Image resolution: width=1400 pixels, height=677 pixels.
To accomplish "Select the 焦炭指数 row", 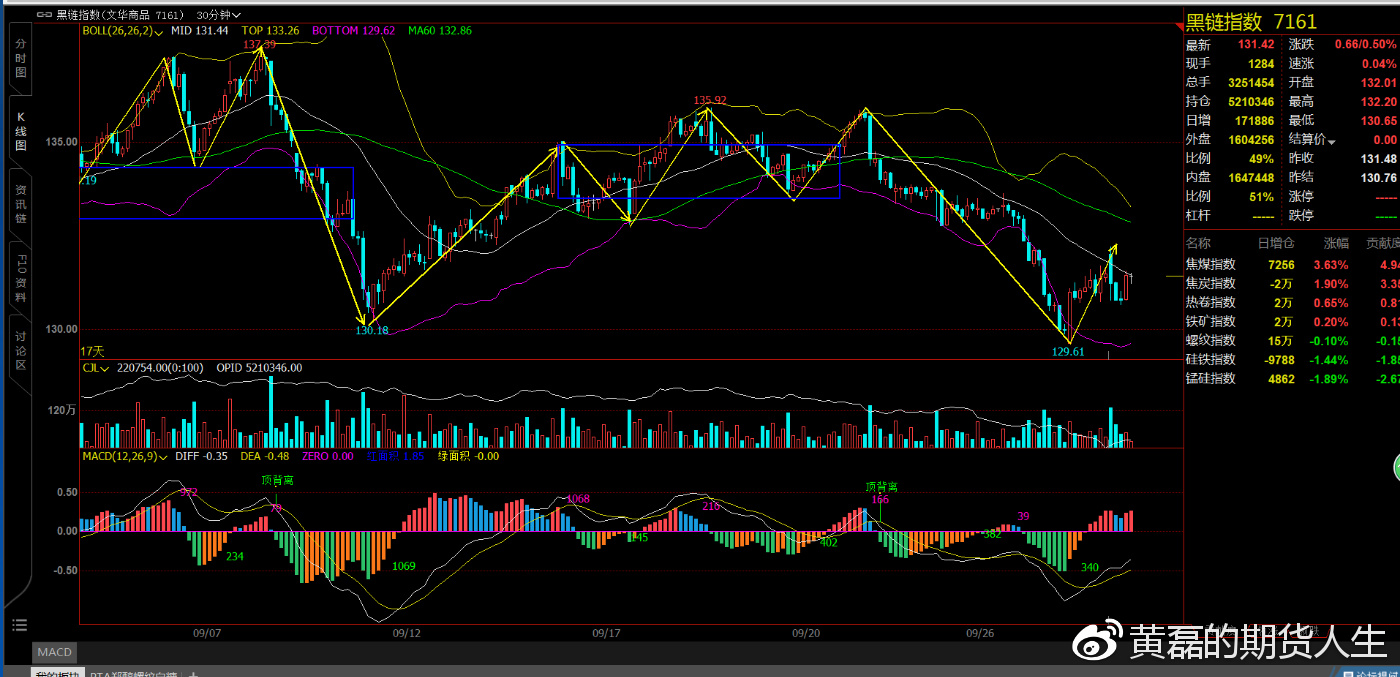I will coord(1292,284).
